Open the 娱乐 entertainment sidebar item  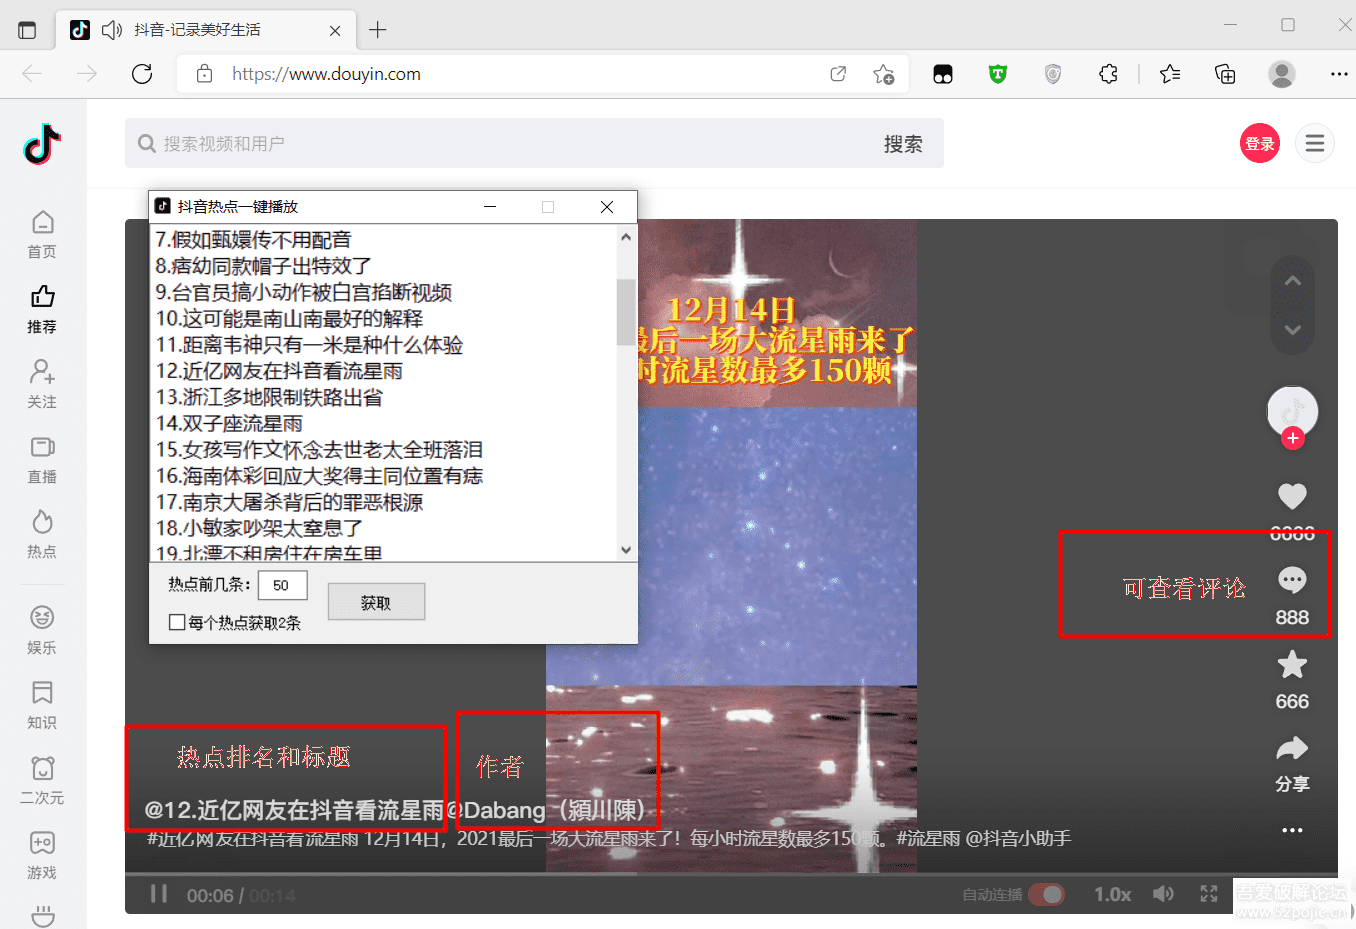(x=42, y=631)
